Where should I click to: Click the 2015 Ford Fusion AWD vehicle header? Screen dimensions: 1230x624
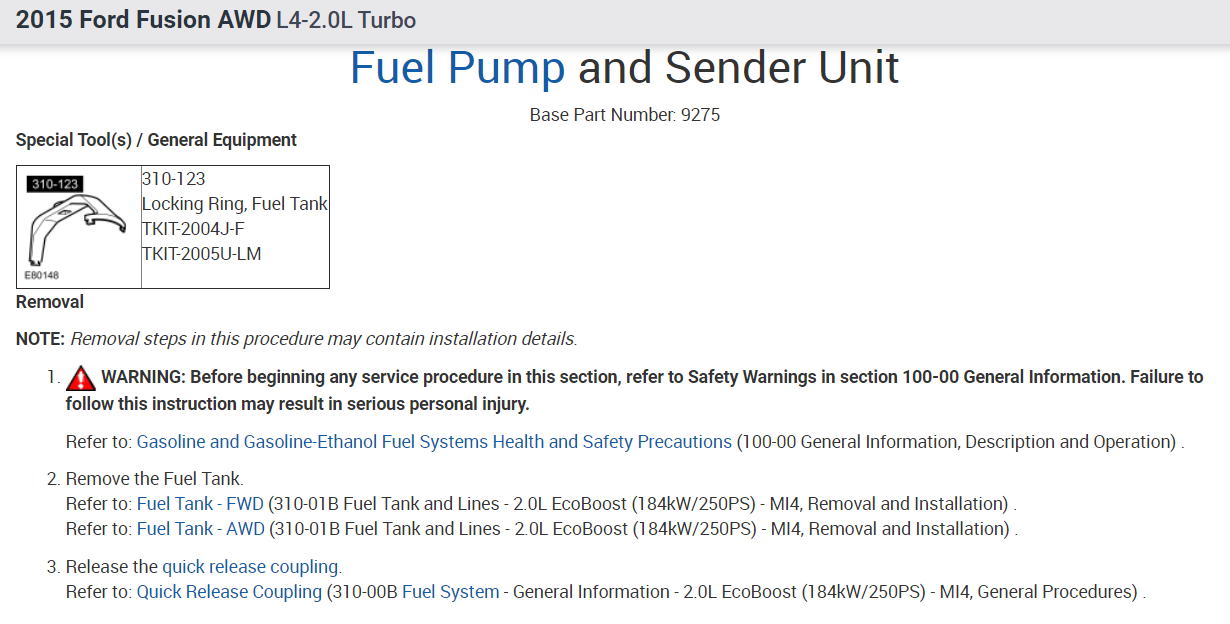point(143,20)
